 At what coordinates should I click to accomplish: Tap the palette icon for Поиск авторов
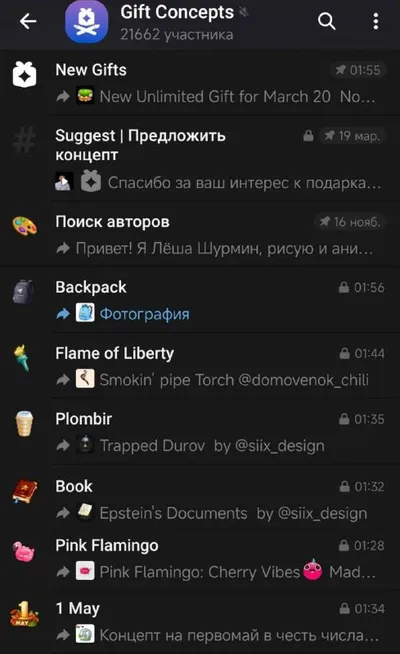point(25,226)
